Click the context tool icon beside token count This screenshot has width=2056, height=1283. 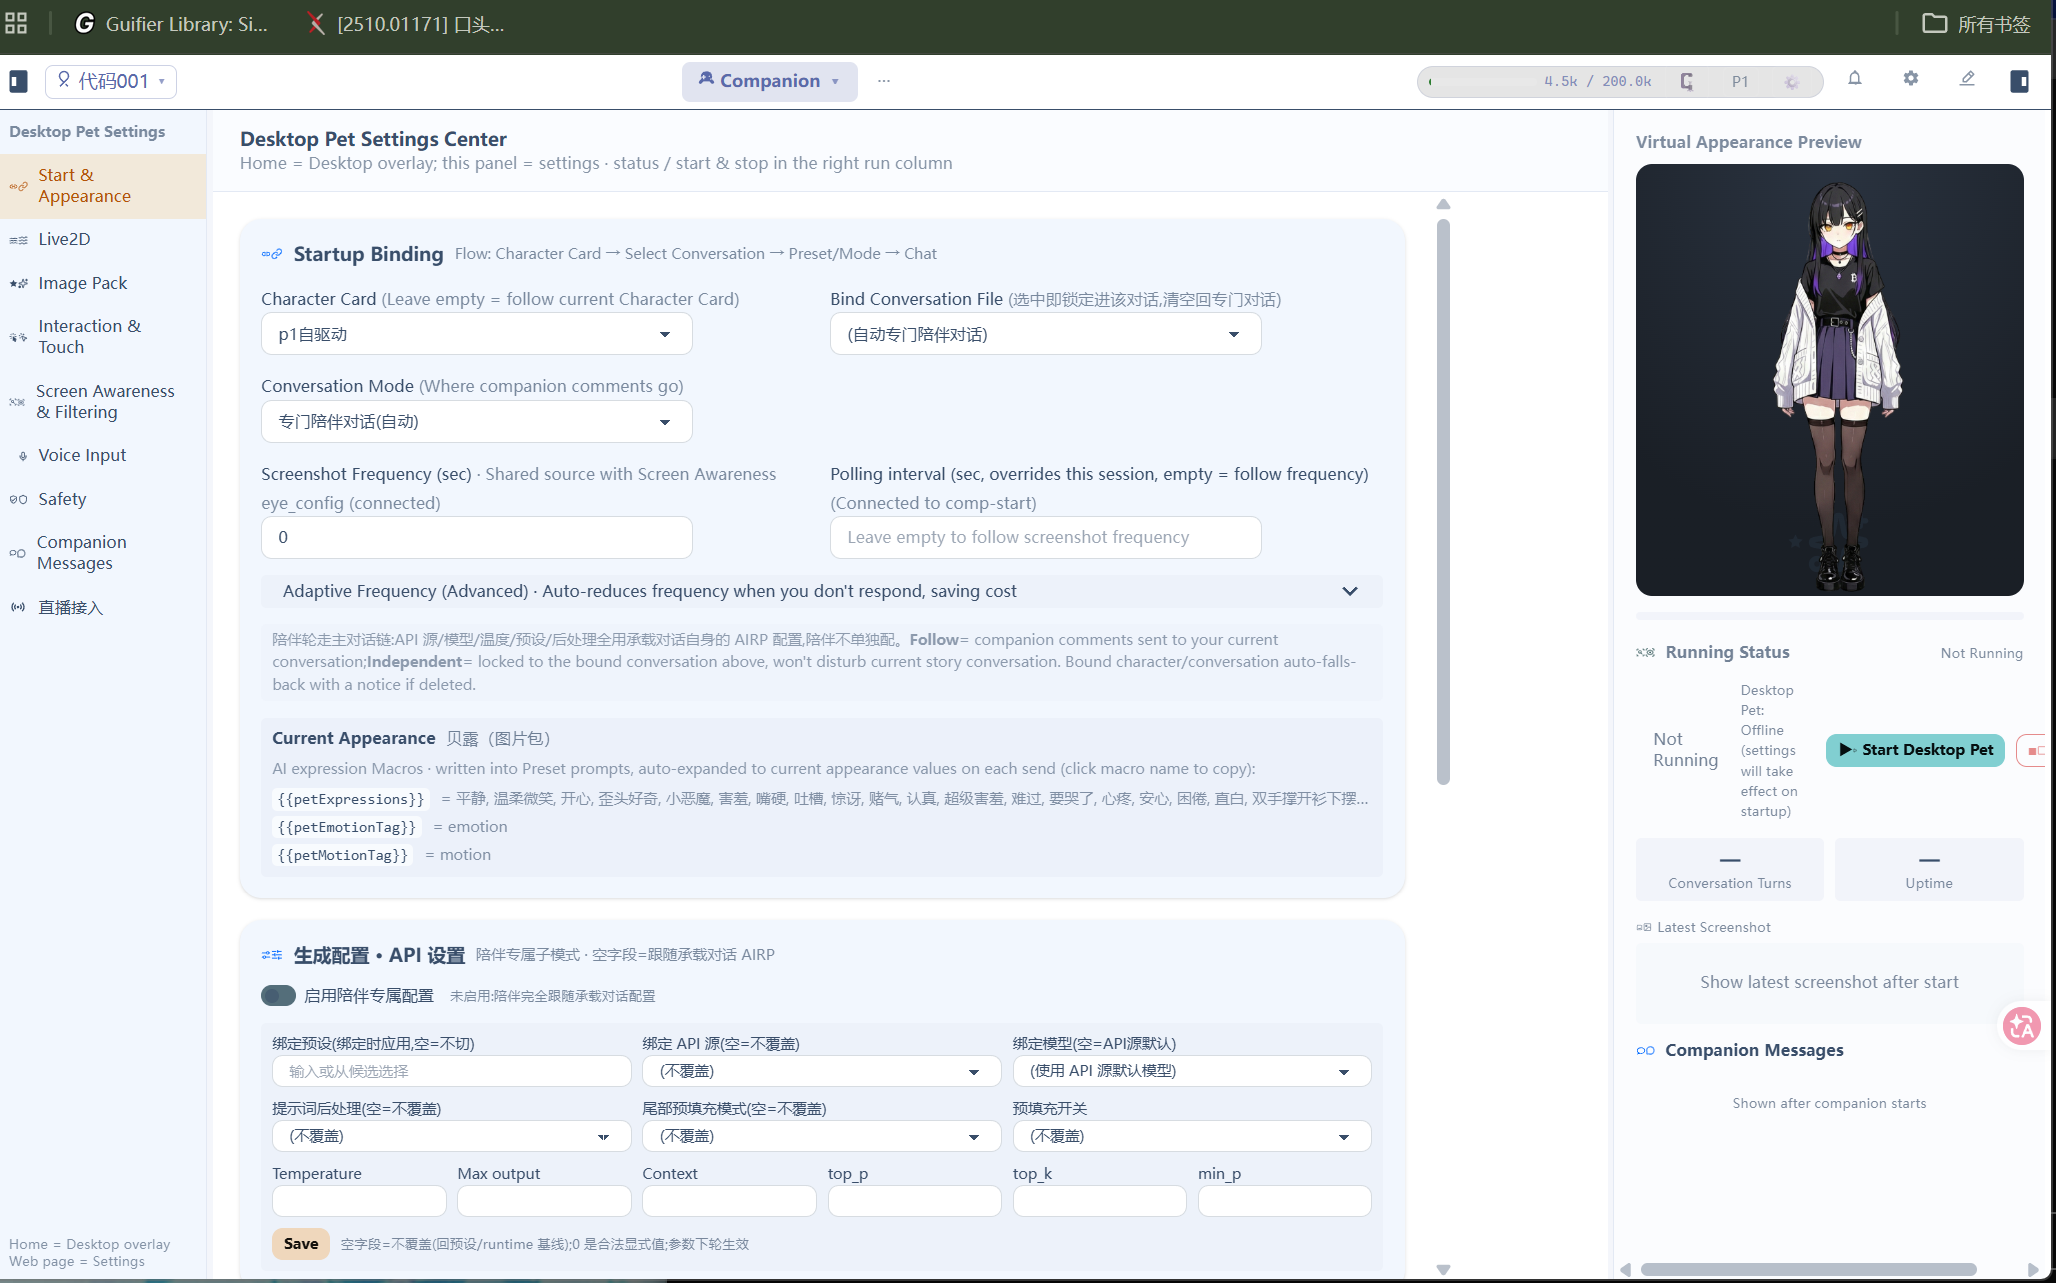point(1687,81)
